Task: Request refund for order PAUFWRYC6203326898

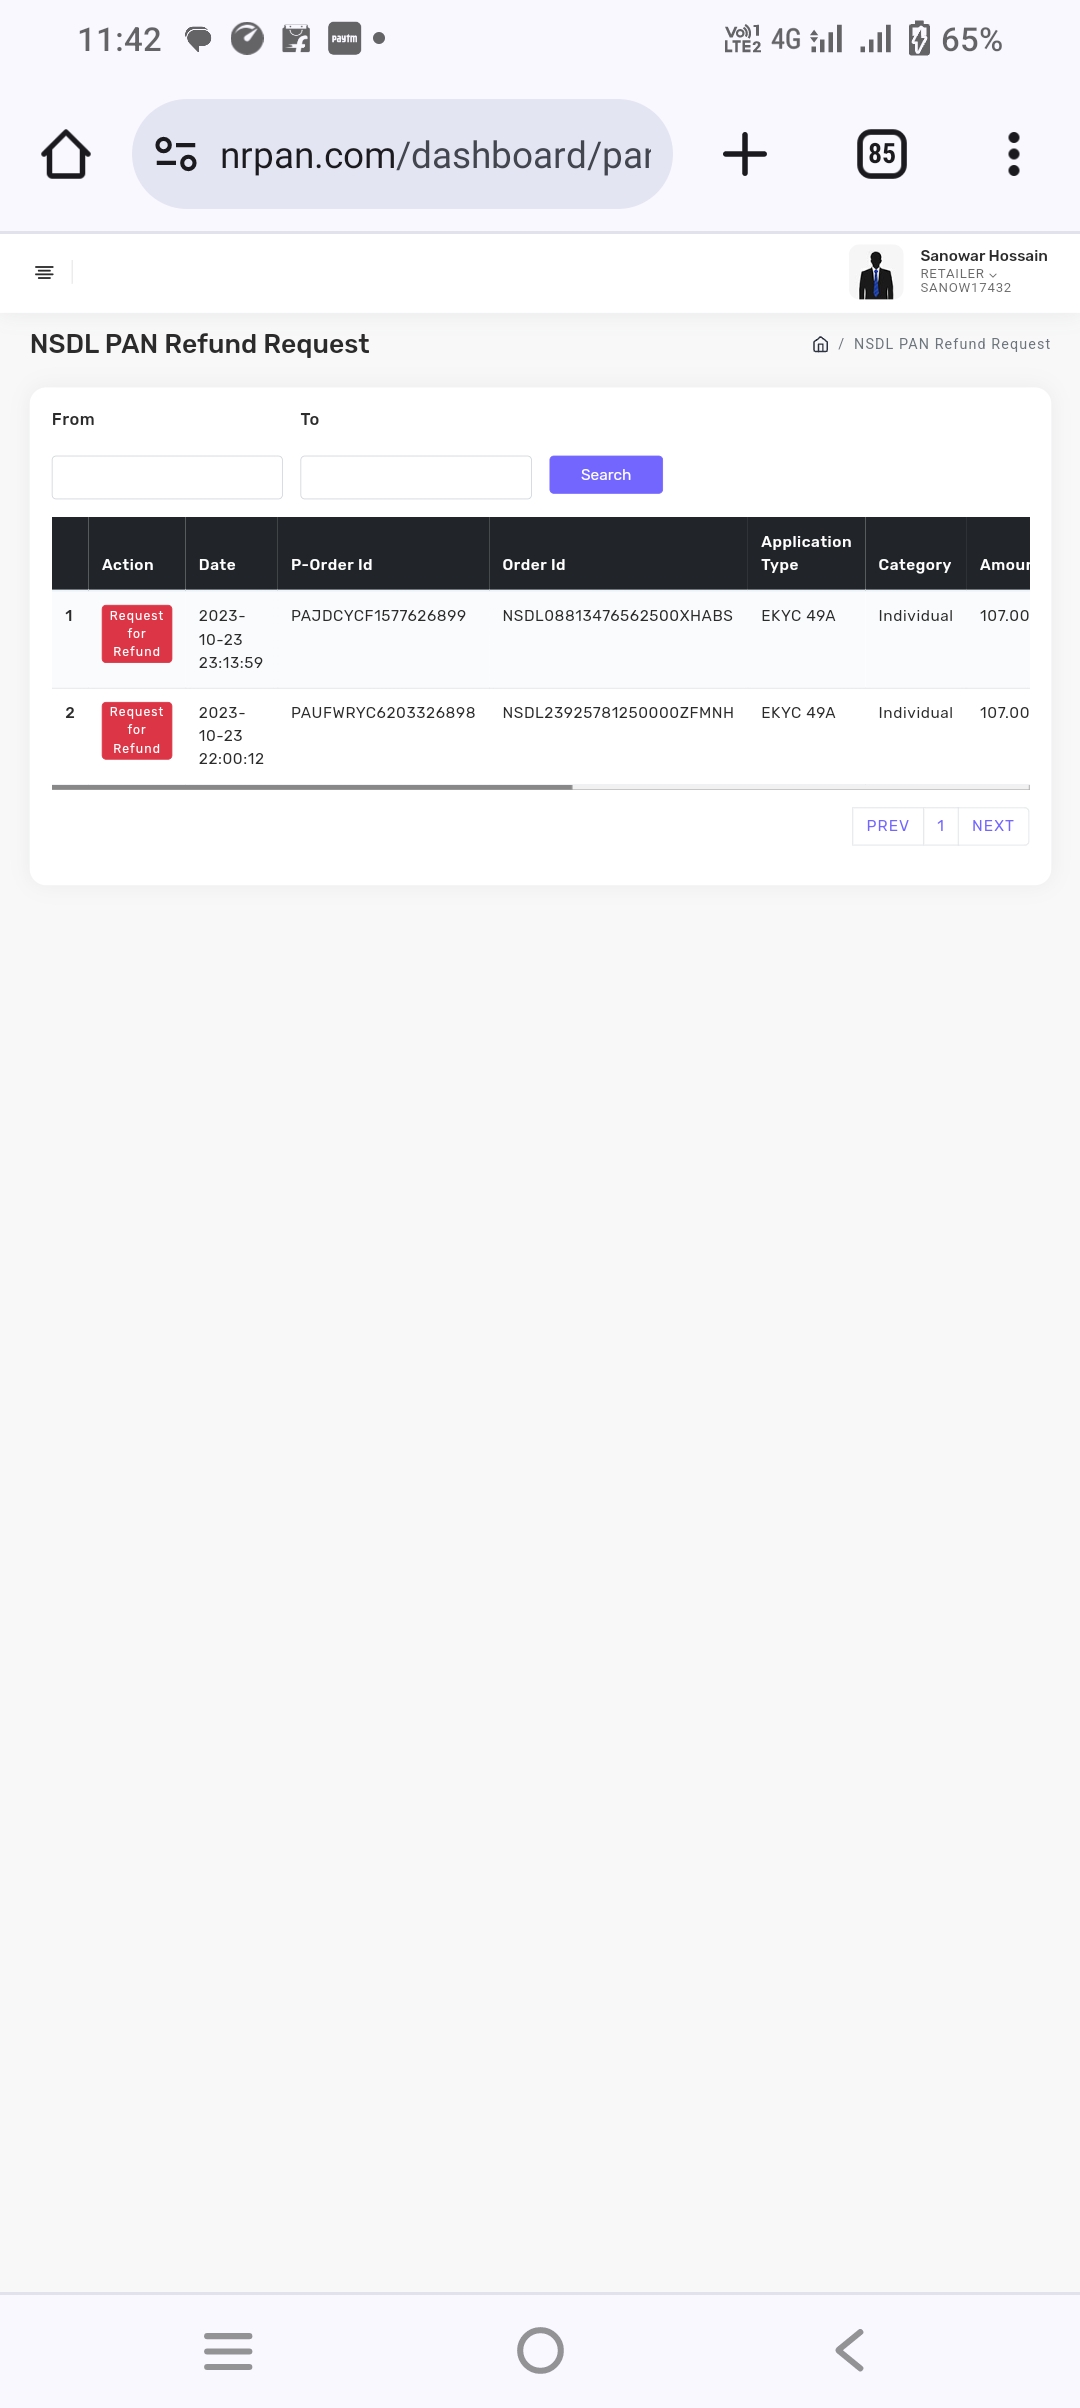Action: click(x=137, y=730)
